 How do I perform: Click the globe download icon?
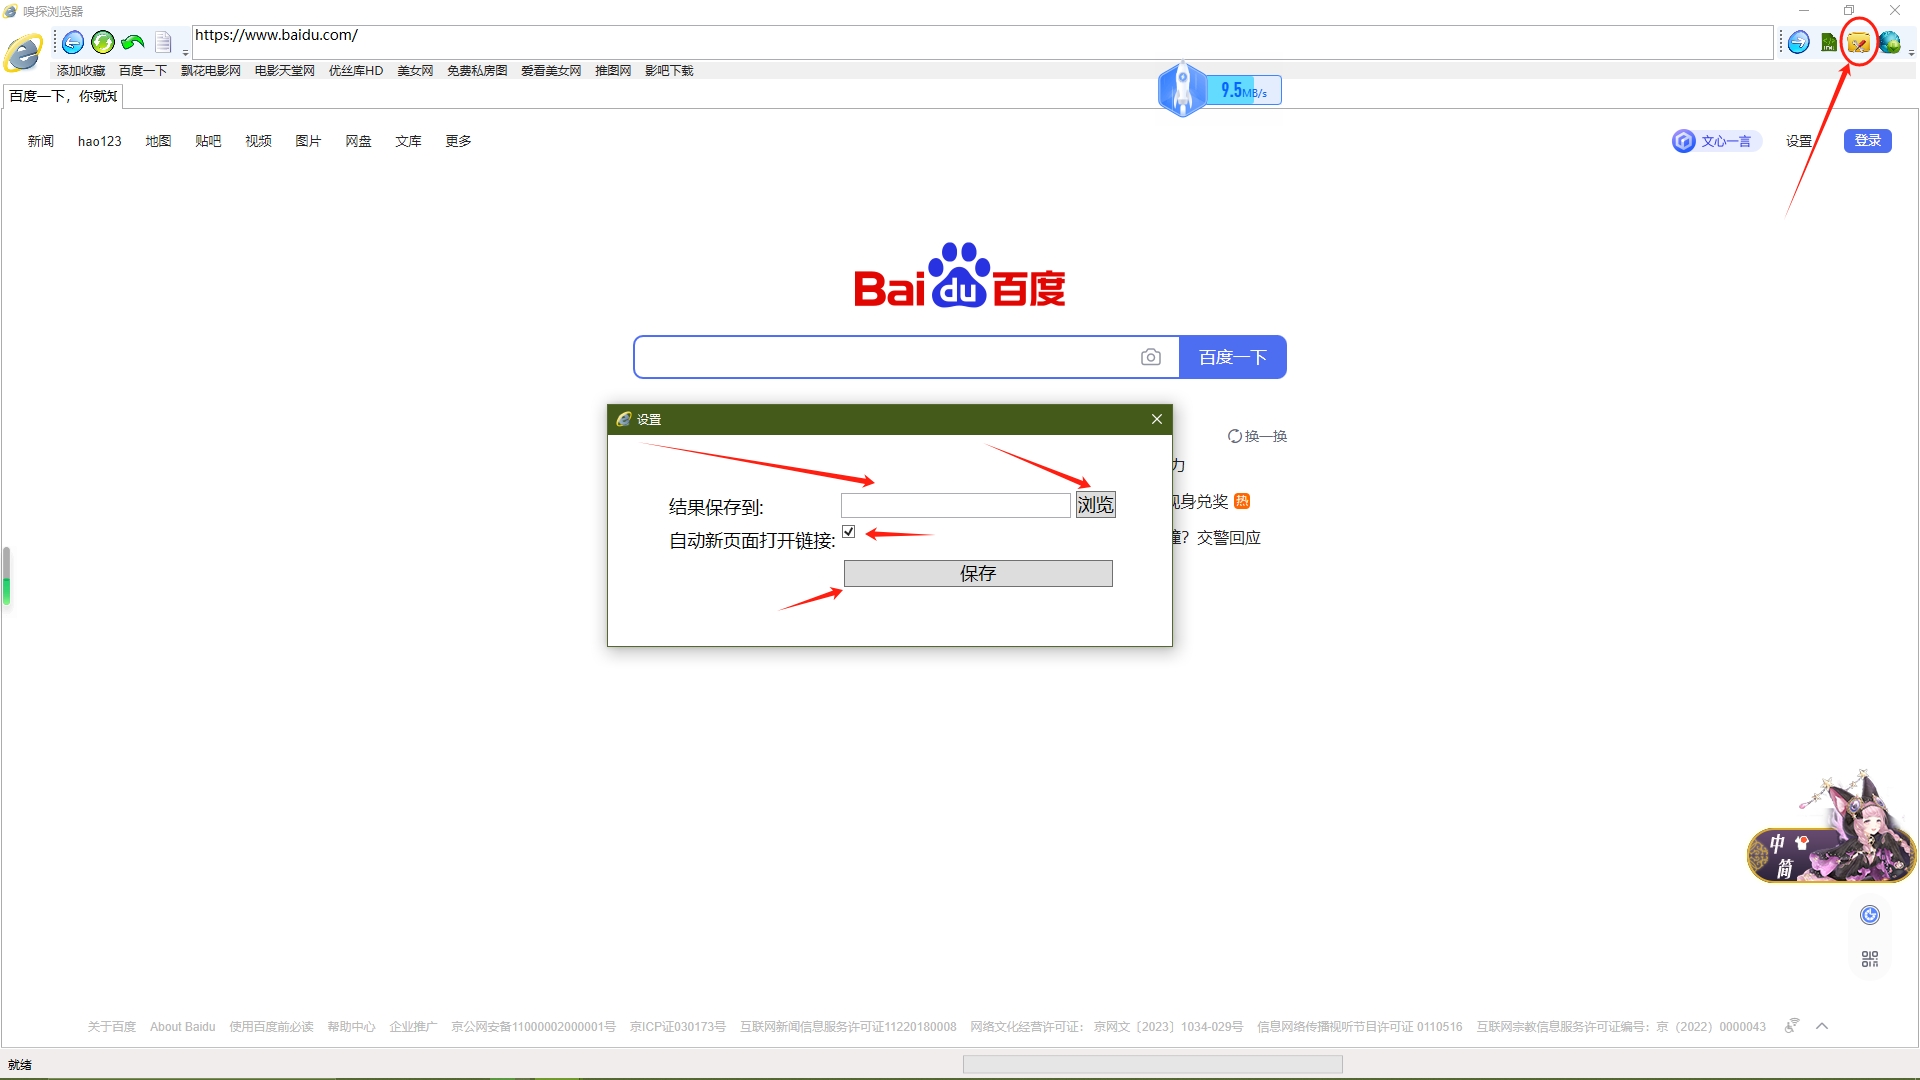click(1889, 42)
